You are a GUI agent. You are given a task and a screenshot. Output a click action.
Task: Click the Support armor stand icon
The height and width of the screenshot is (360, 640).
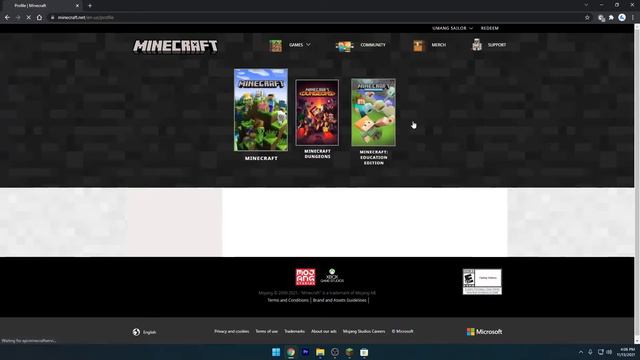(x=477, y=45)
